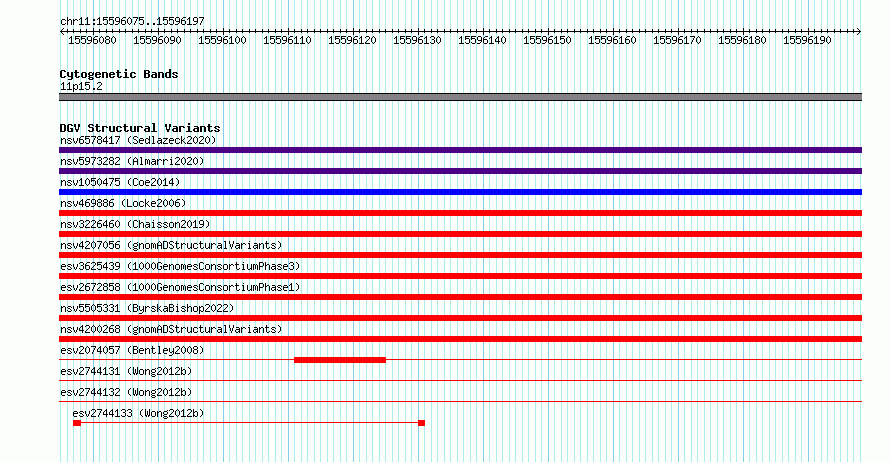
Task: Click the red bar under nsv3226460 (Chaisson2019)
Action: pos(460,234)
